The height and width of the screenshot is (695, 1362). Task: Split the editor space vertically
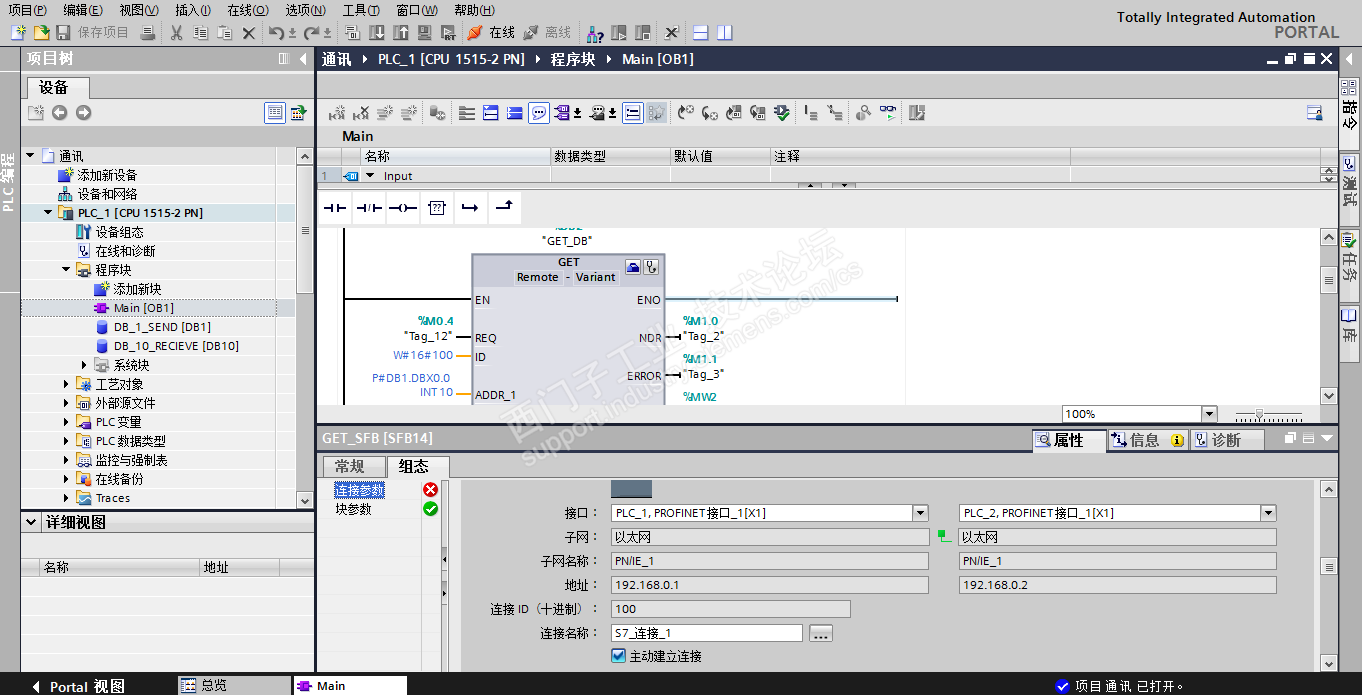(x=724, y=33)
